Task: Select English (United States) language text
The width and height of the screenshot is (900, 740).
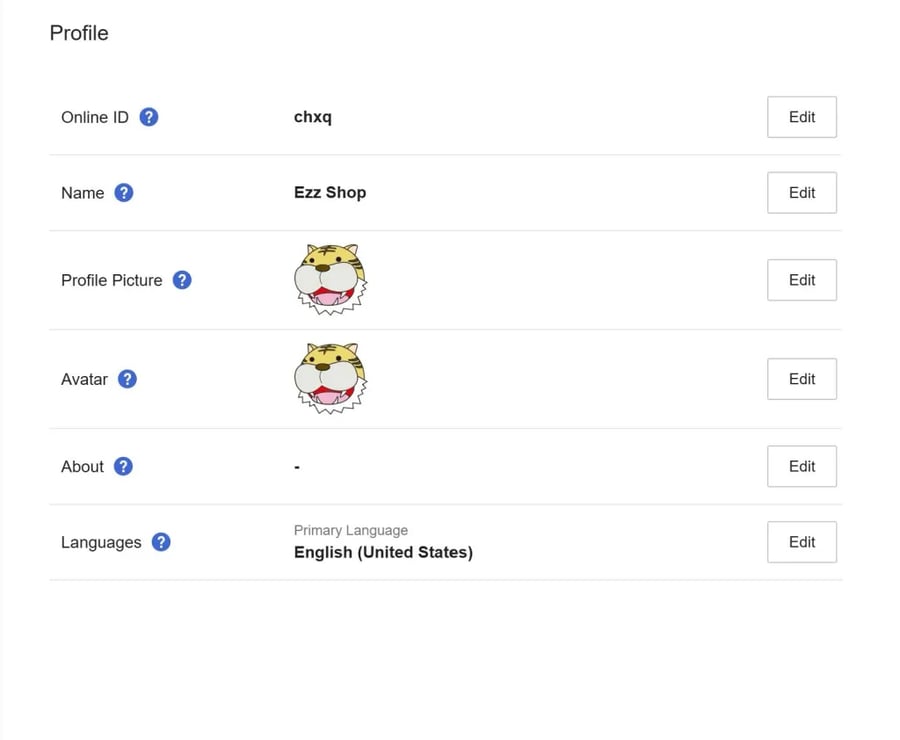Action: tap(383, 552)
